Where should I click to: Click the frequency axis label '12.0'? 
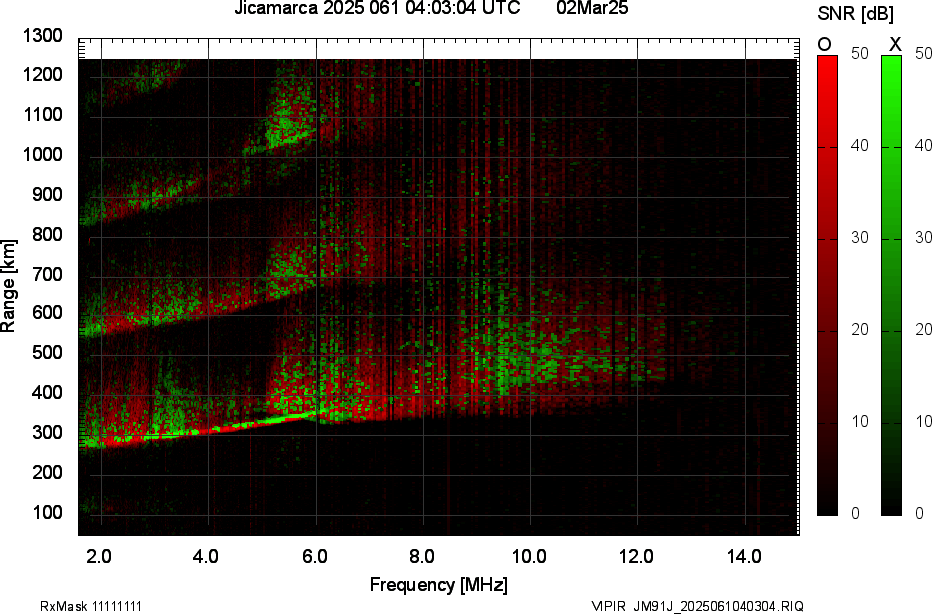click(x=637, y=556)
